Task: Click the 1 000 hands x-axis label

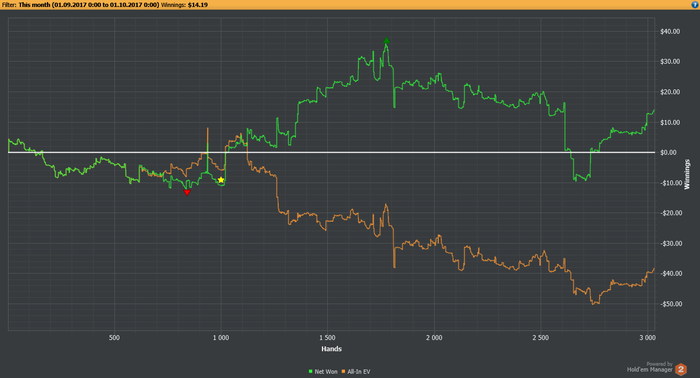Action: pyautogui.click(x=221, y=338)
